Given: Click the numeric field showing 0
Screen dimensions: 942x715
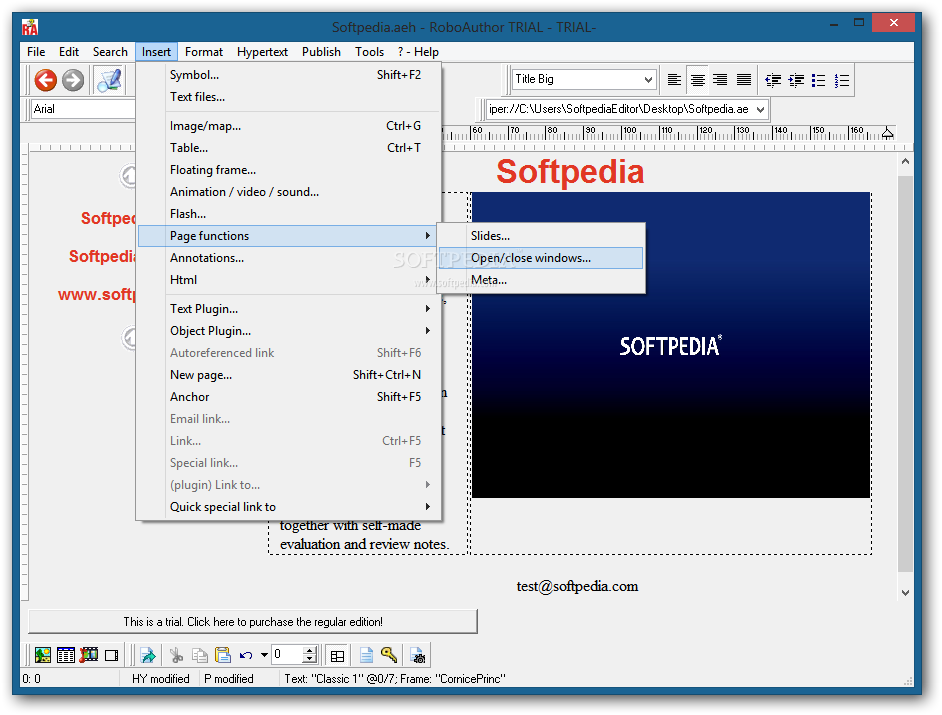Looking at the screenshot, I should [288, 654].
